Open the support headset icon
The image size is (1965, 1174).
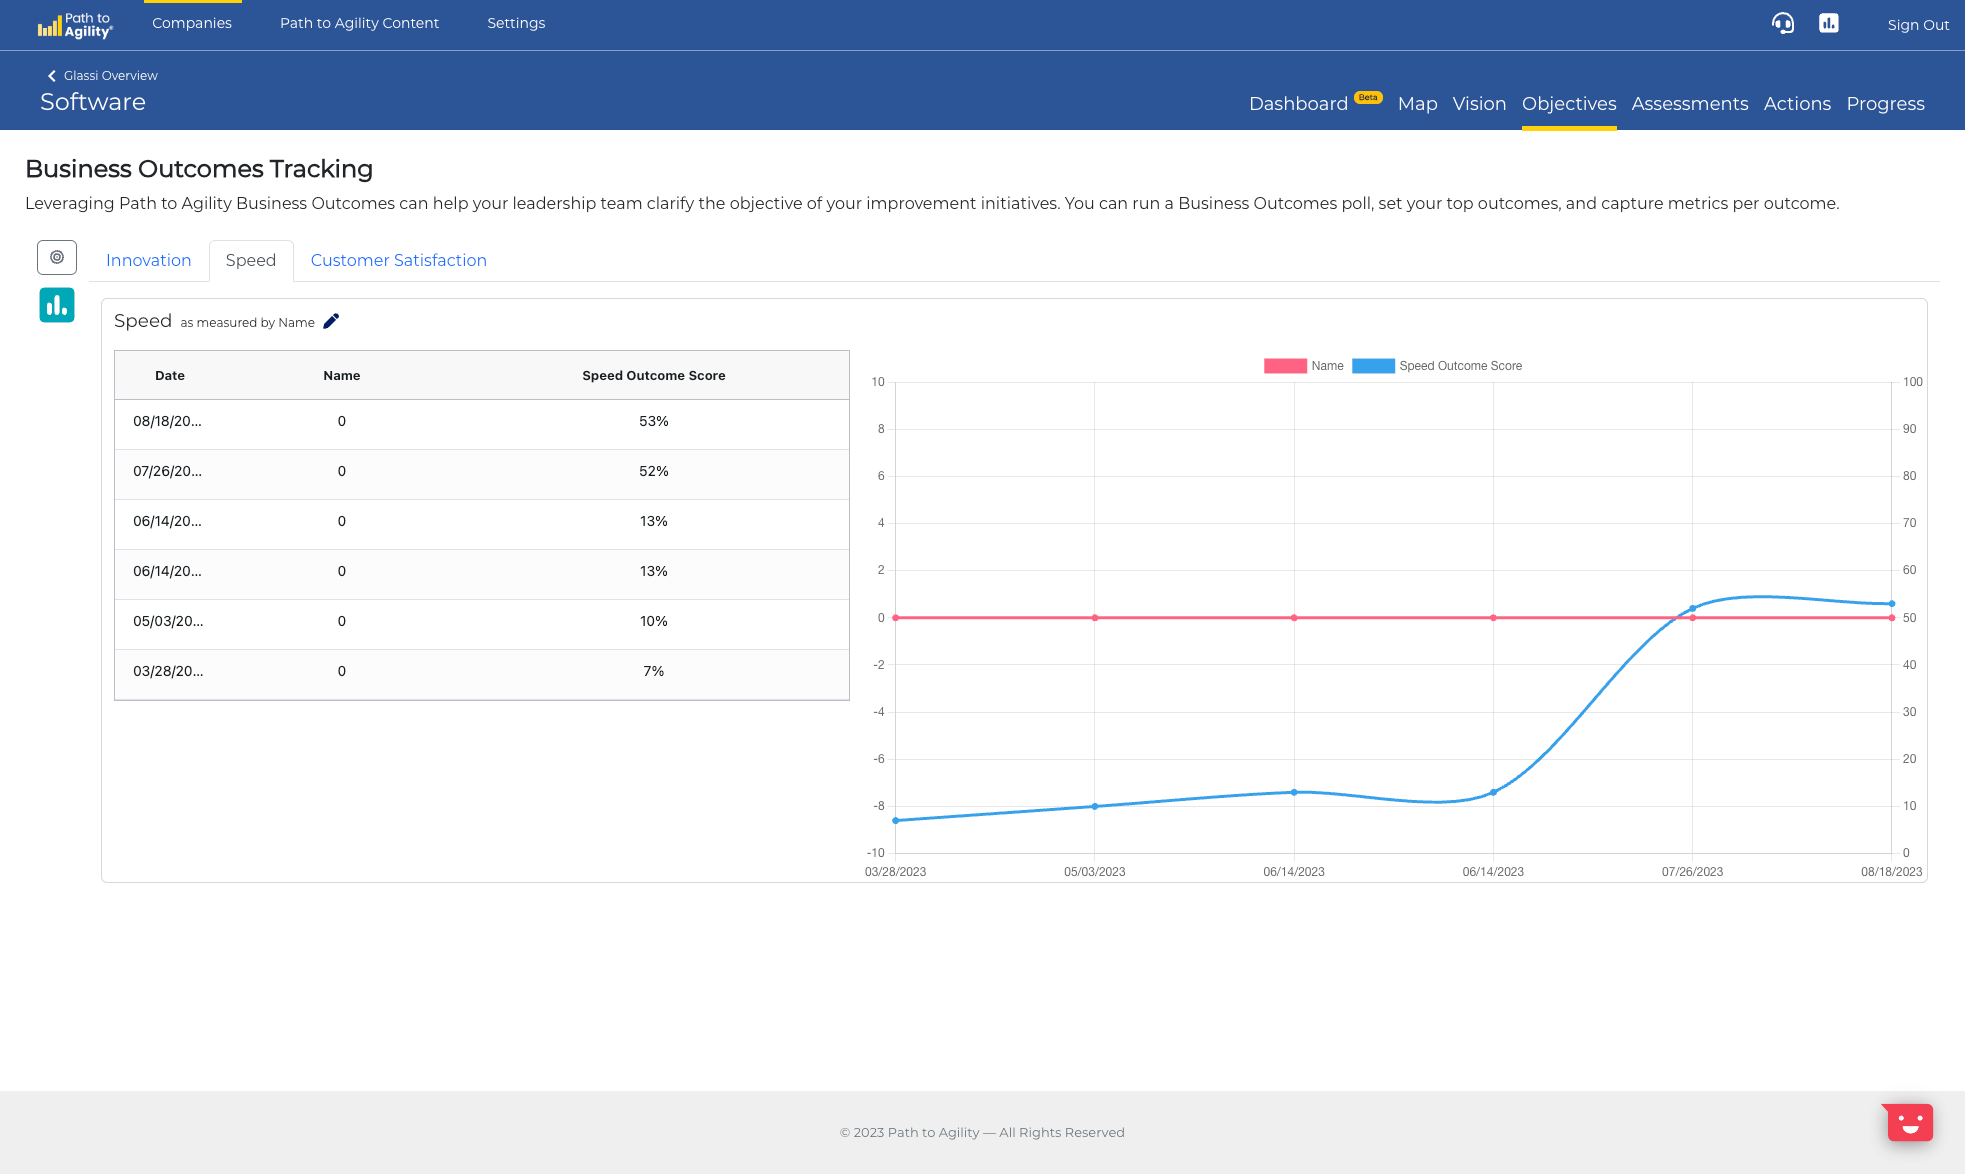point(1784,23)
